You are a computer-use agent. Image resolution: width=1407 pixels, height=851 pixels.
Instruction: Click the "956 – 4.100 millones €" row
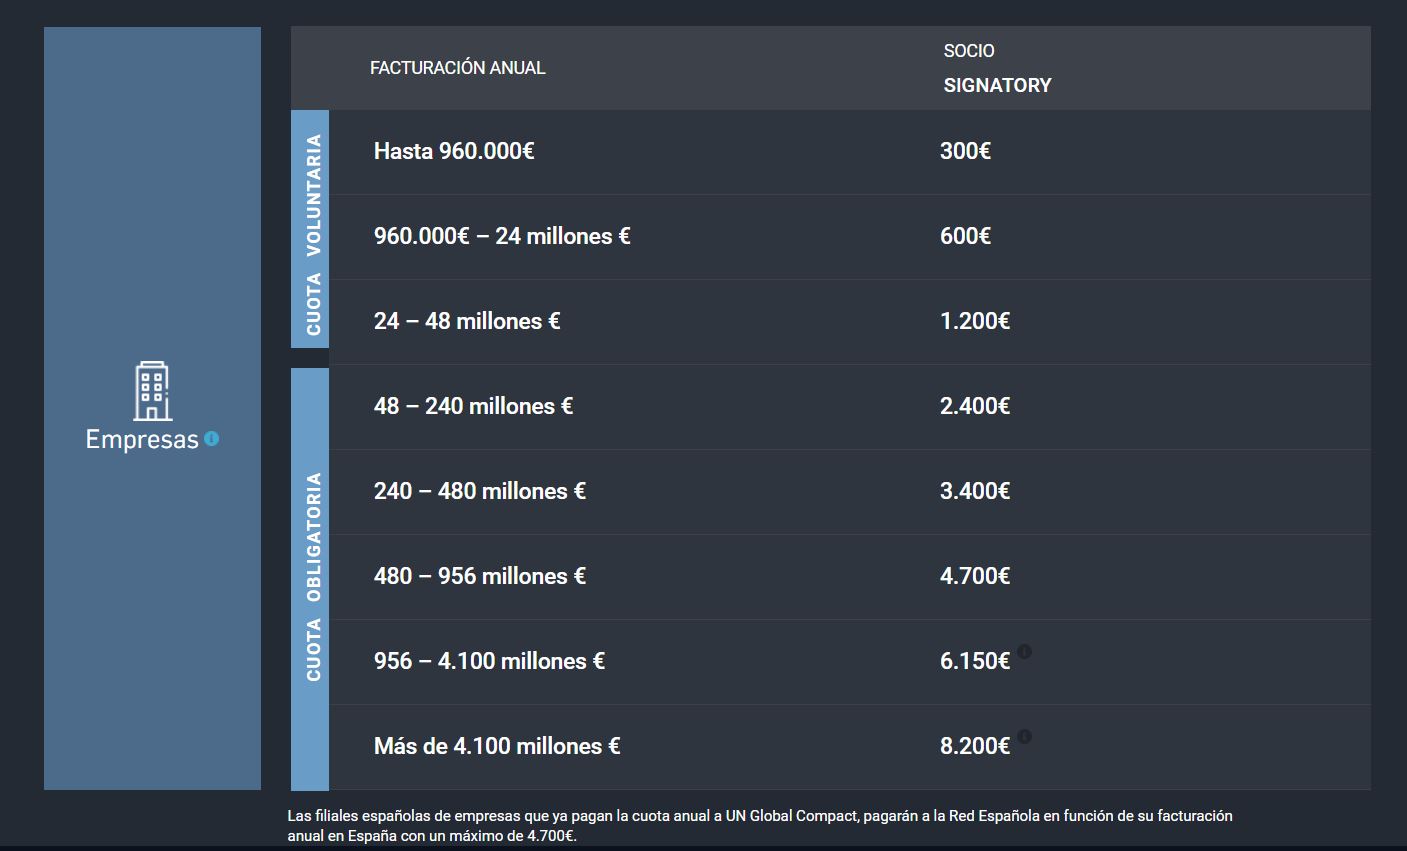(x=489, y=661)
